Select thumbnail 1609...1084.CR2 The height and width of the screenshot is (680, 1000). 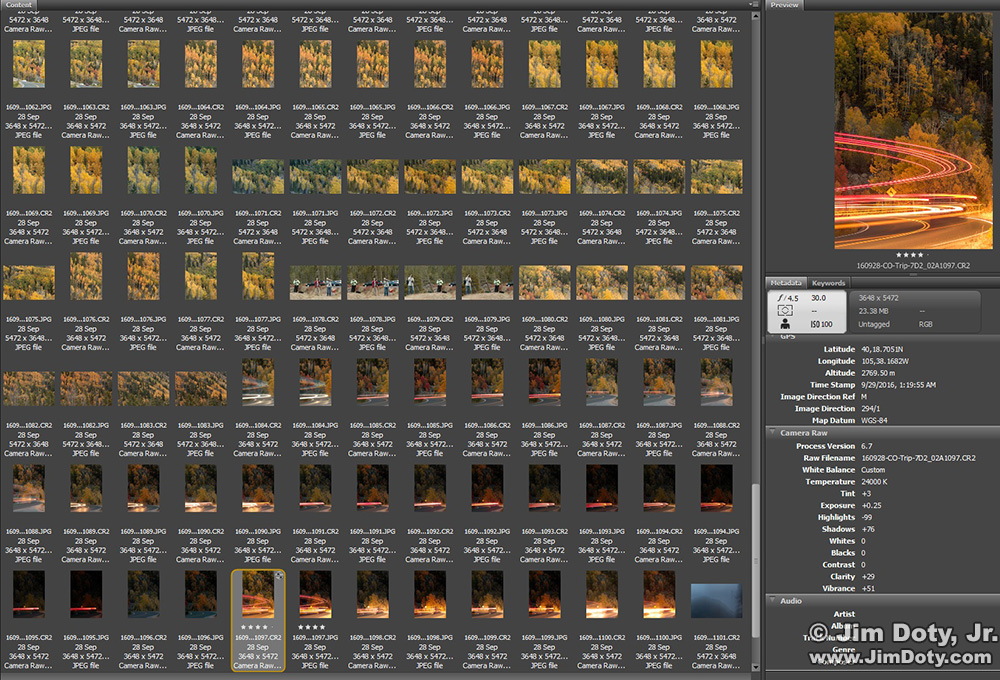258,382
